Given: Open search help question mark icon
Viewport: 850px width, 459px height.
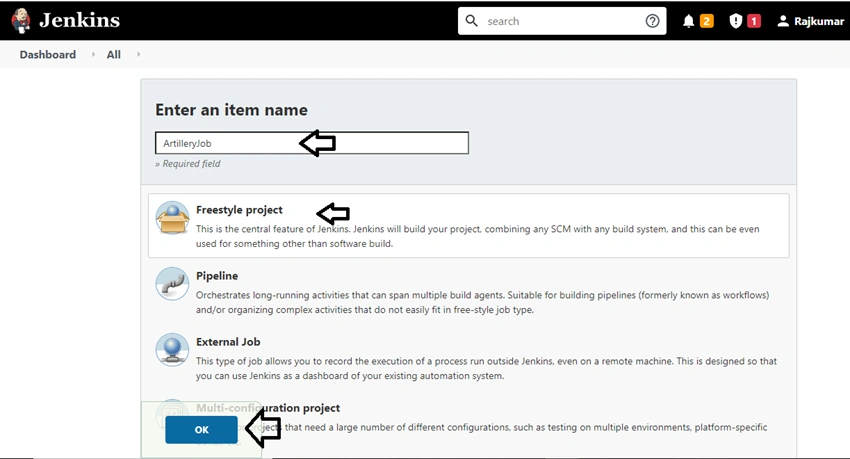Looking at the screenshot, I should coord(653,21).
